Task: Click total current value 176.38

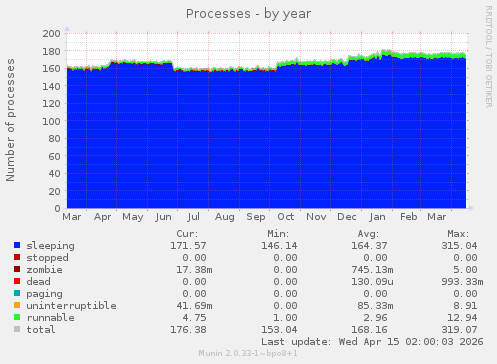Action: [x=188, y=330]
